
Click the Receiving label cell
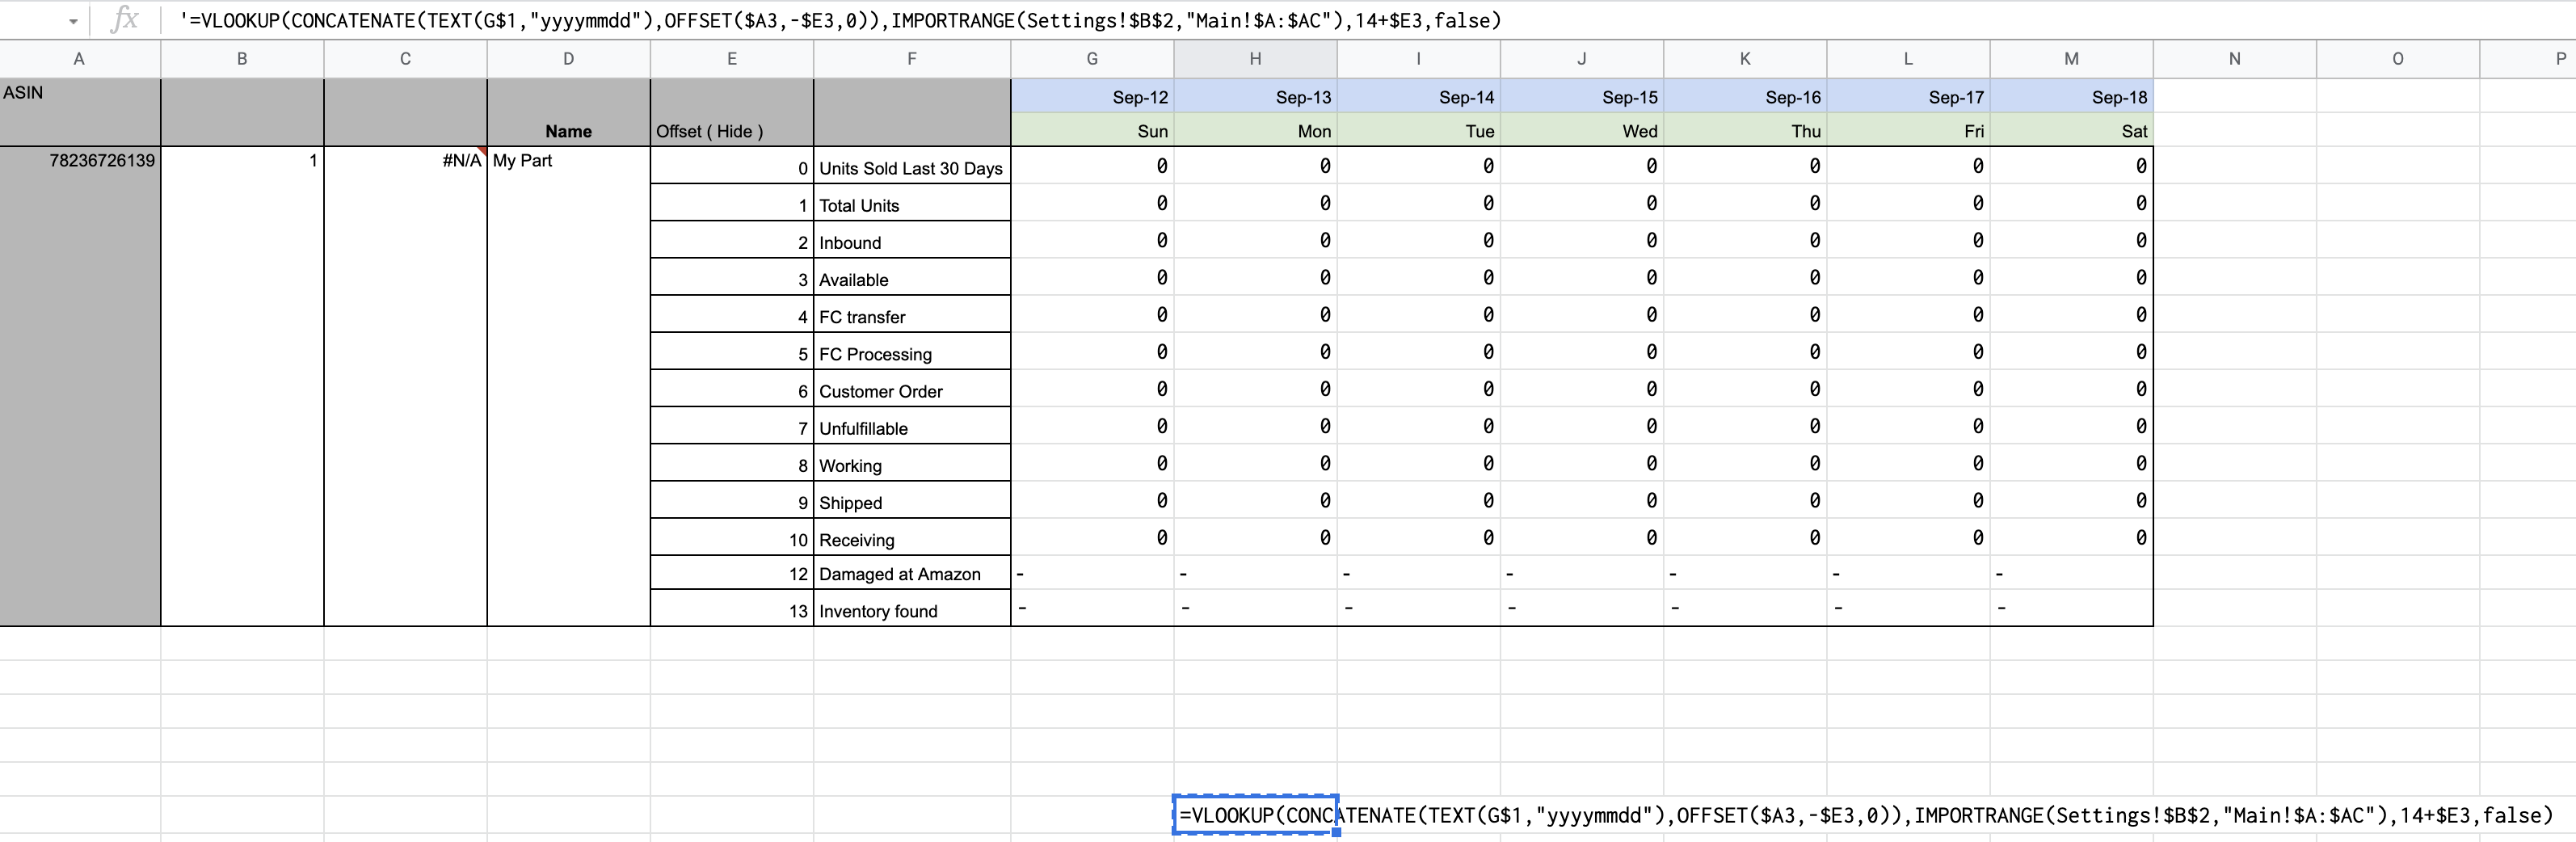912,539
